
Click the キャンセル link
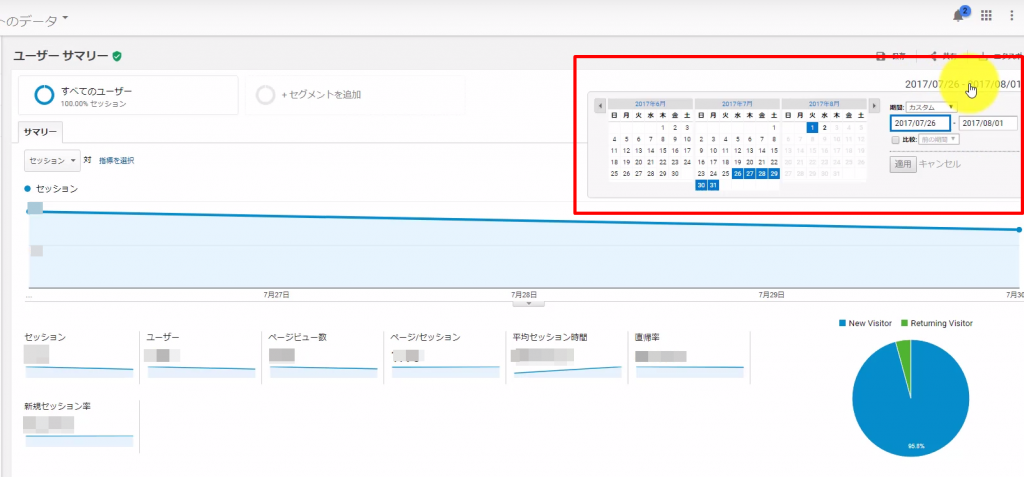939,164
